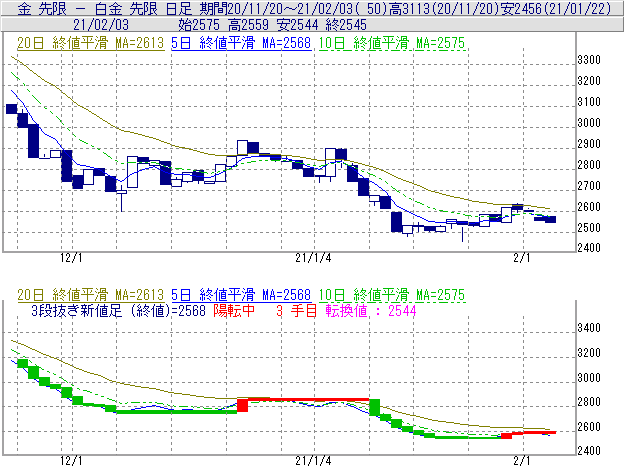Click the 3 手目 indicator text
The height and width of the screenshot is (473, 624).
click(296, 311)
